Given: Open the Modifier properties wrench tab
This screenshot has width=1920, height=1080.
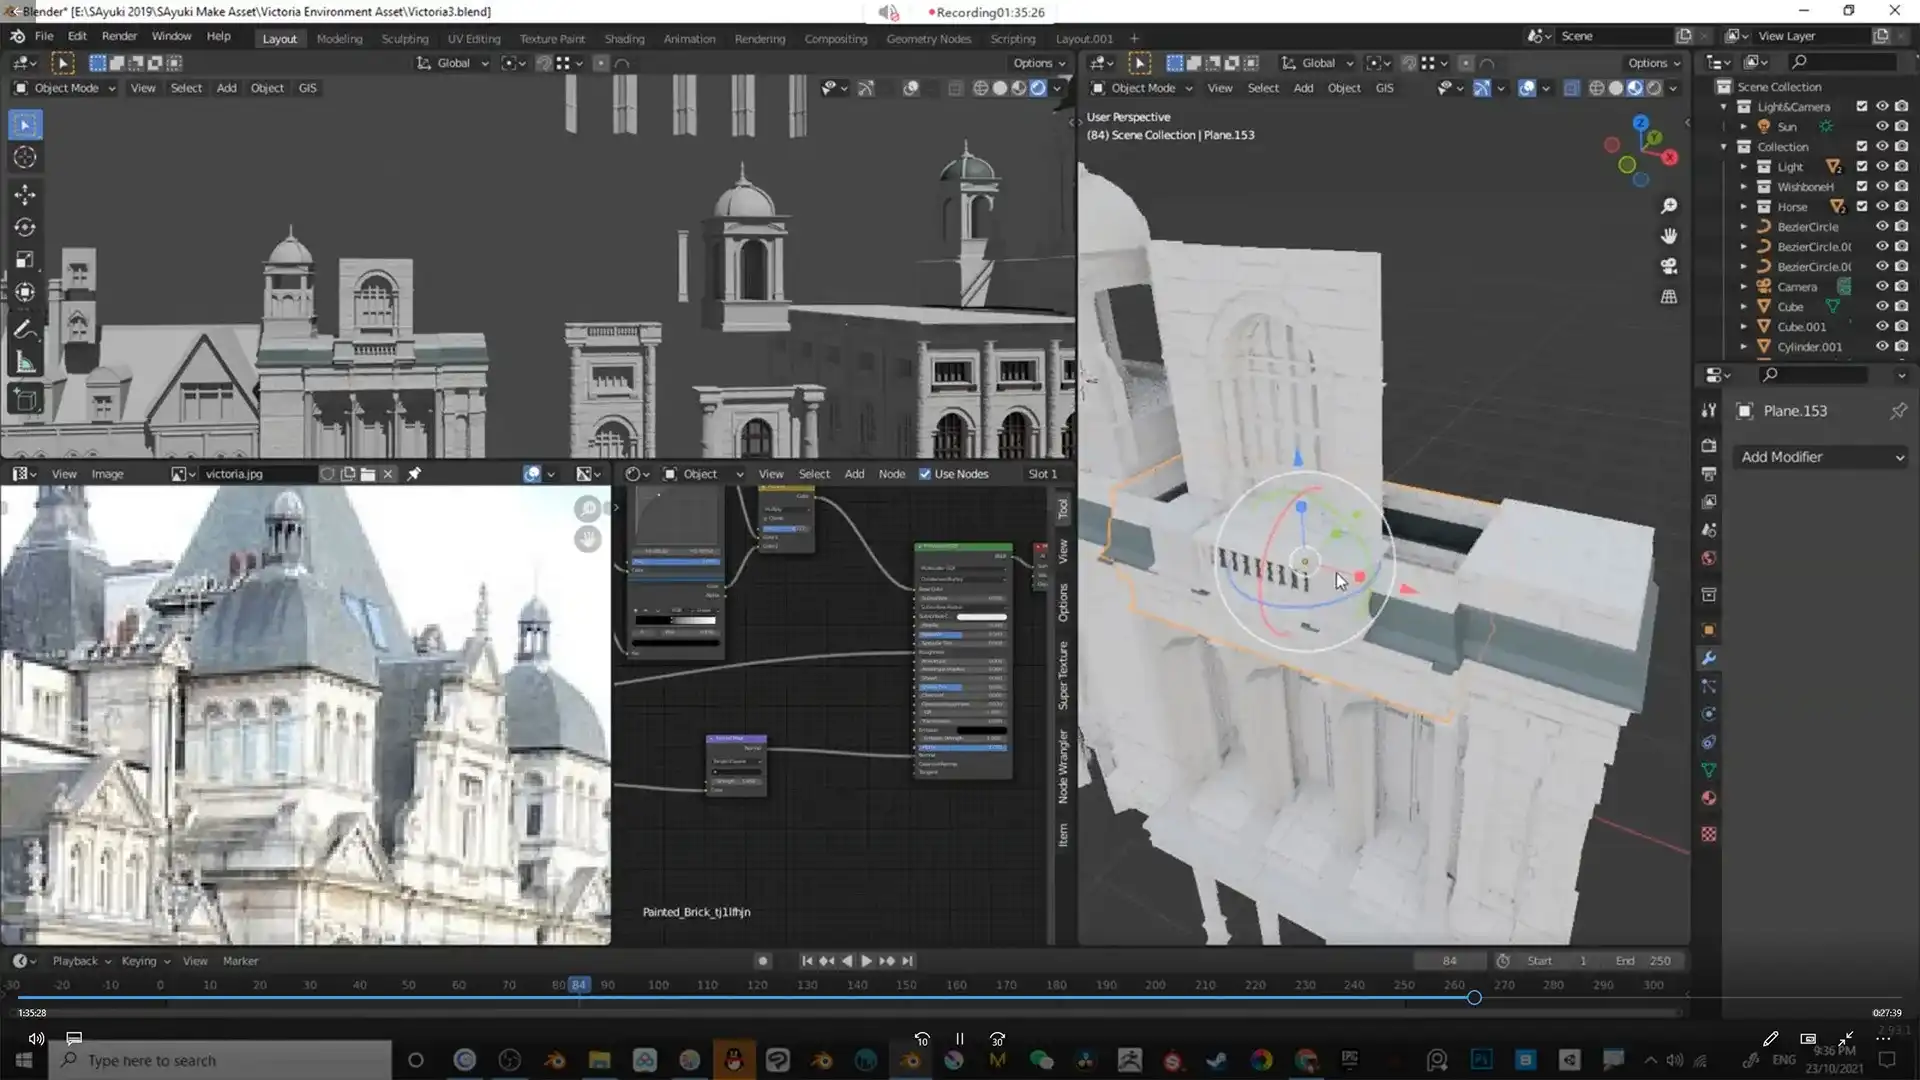Looking at the screenshot, I should (x=1709, y=658).
